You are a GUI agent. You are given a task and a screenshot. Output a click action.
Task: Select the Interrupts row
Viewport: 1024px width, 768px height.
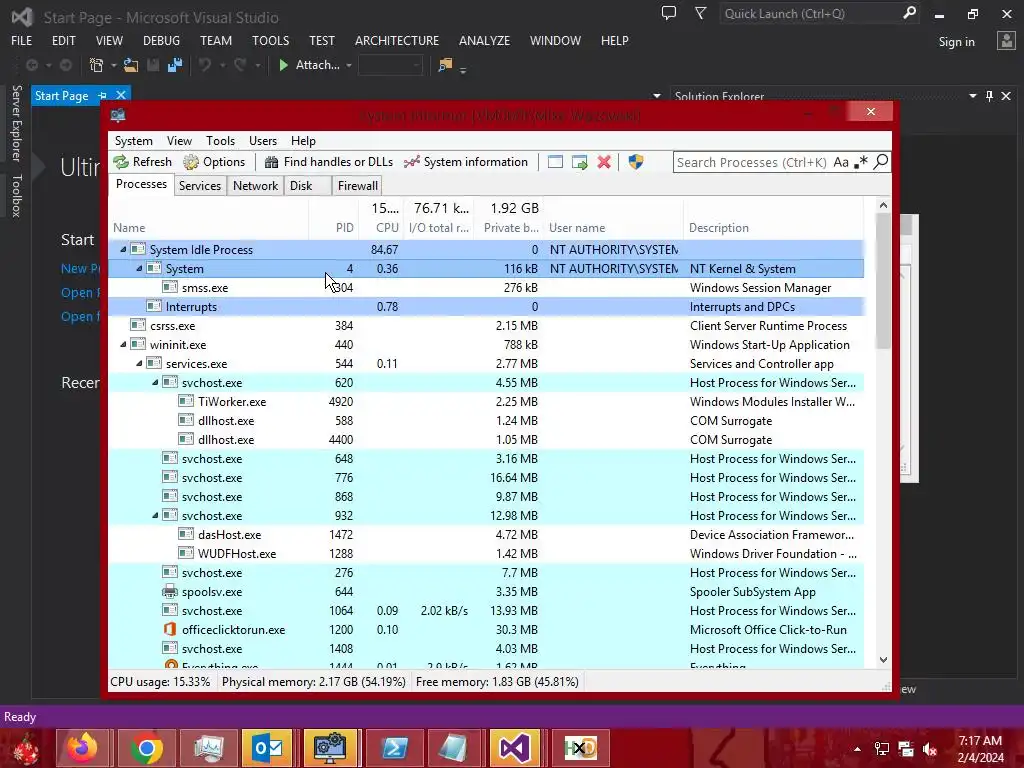pyautogui.click(x=486, y=306)
